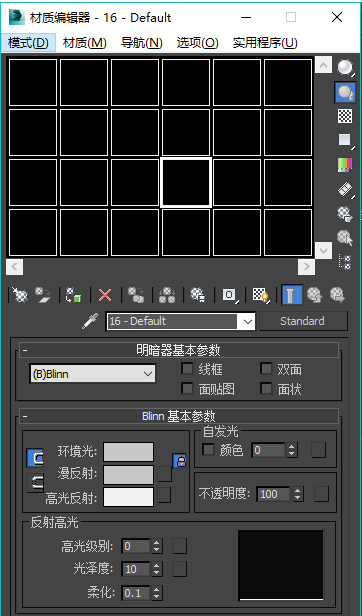The width and height of the screenshot is (362, 616).
Task: Reset map/material with red X icon
Action: coord(105,295)
